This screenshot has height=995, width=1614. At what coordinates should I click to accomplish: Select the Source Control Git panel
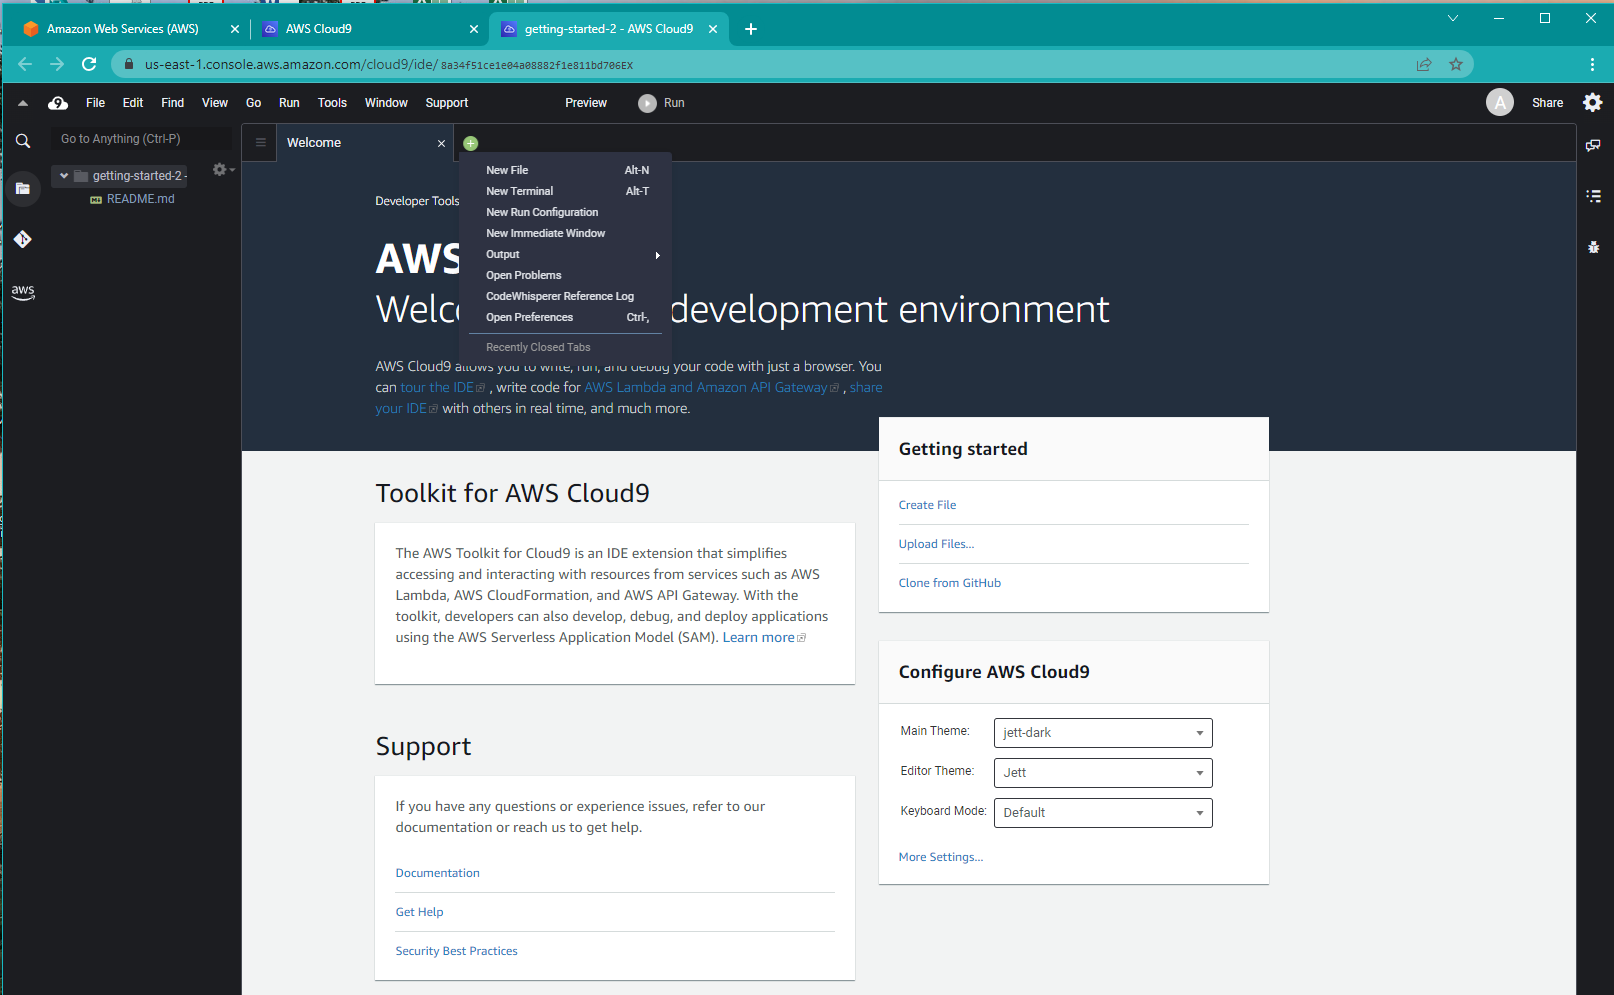coord(22,239)
